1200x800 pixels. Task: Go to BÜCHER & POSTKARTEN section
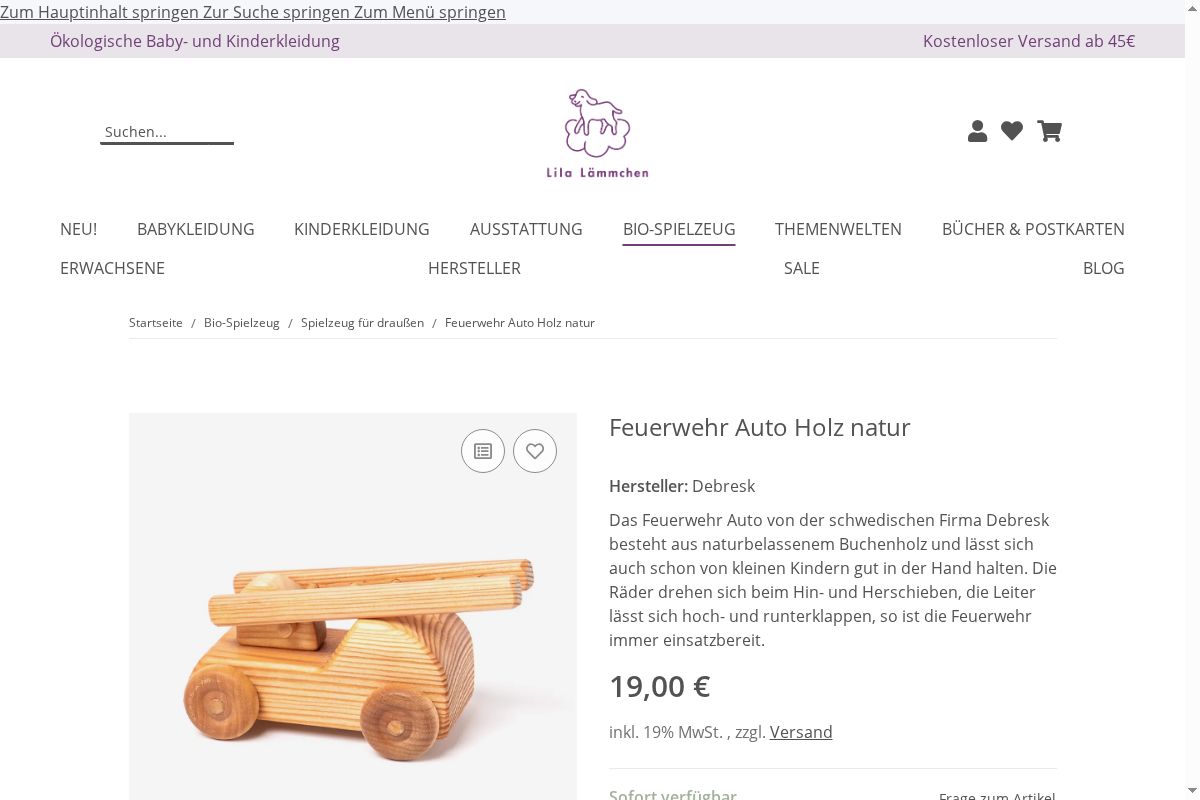pyautogui.click(x=1033, y=229)
